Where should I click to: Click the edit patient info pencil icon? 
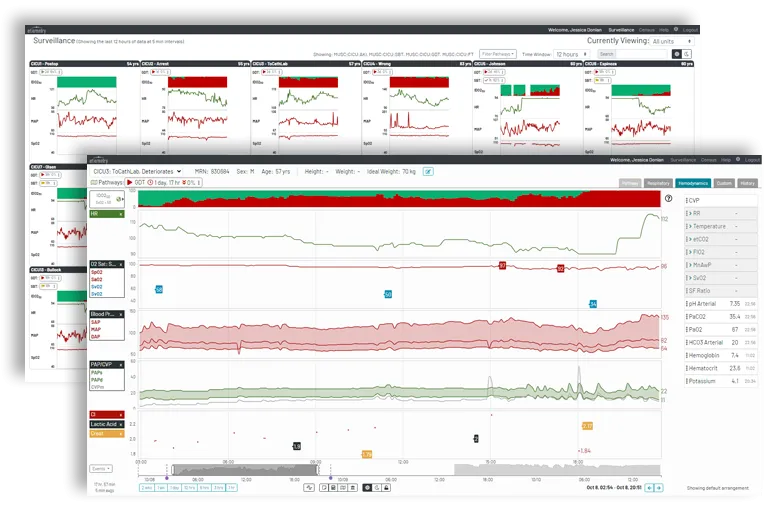[x=428, y=171]
